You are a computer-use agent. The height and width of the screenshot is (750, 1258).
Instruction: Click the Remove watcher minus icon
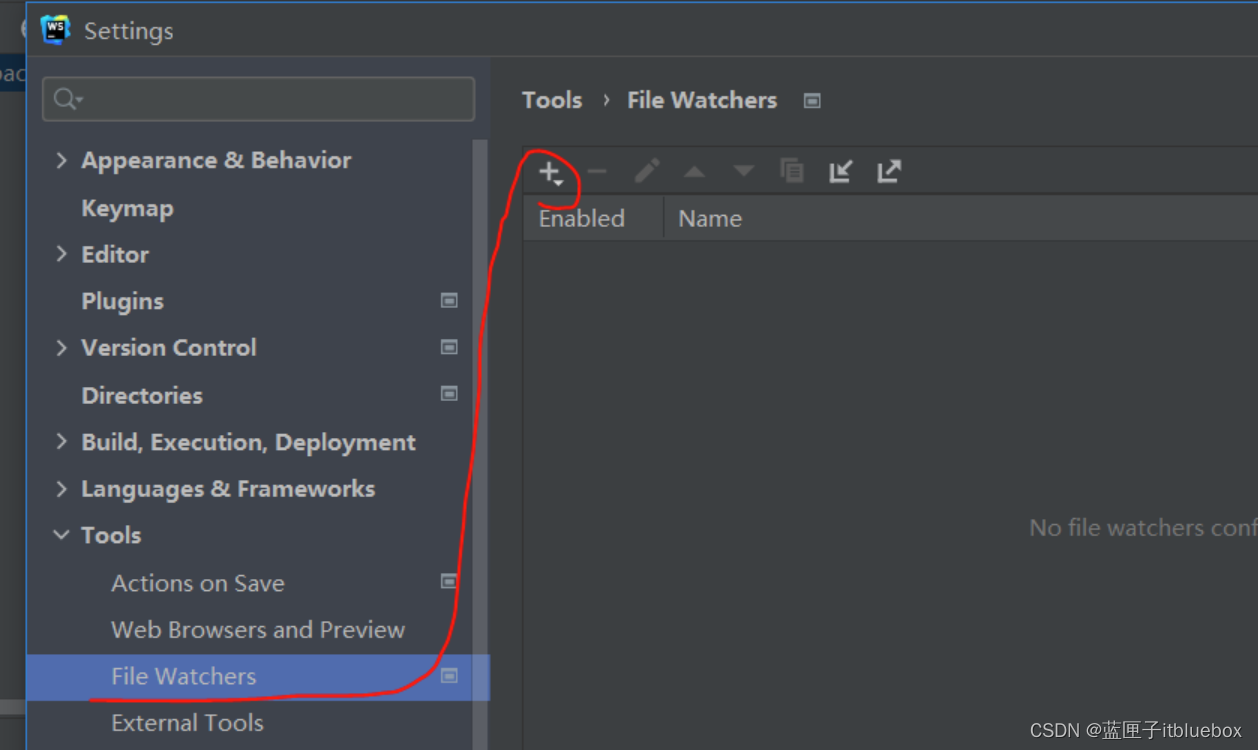point(597,172)
